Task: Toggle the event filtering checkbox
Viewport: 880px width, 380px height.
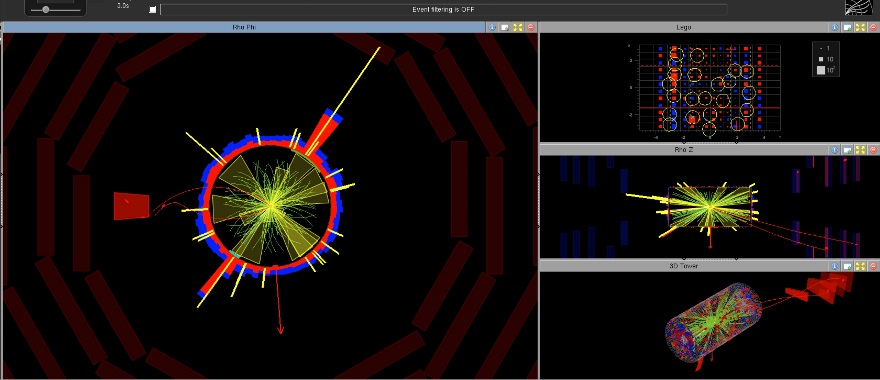Action: tap(153, 10)
